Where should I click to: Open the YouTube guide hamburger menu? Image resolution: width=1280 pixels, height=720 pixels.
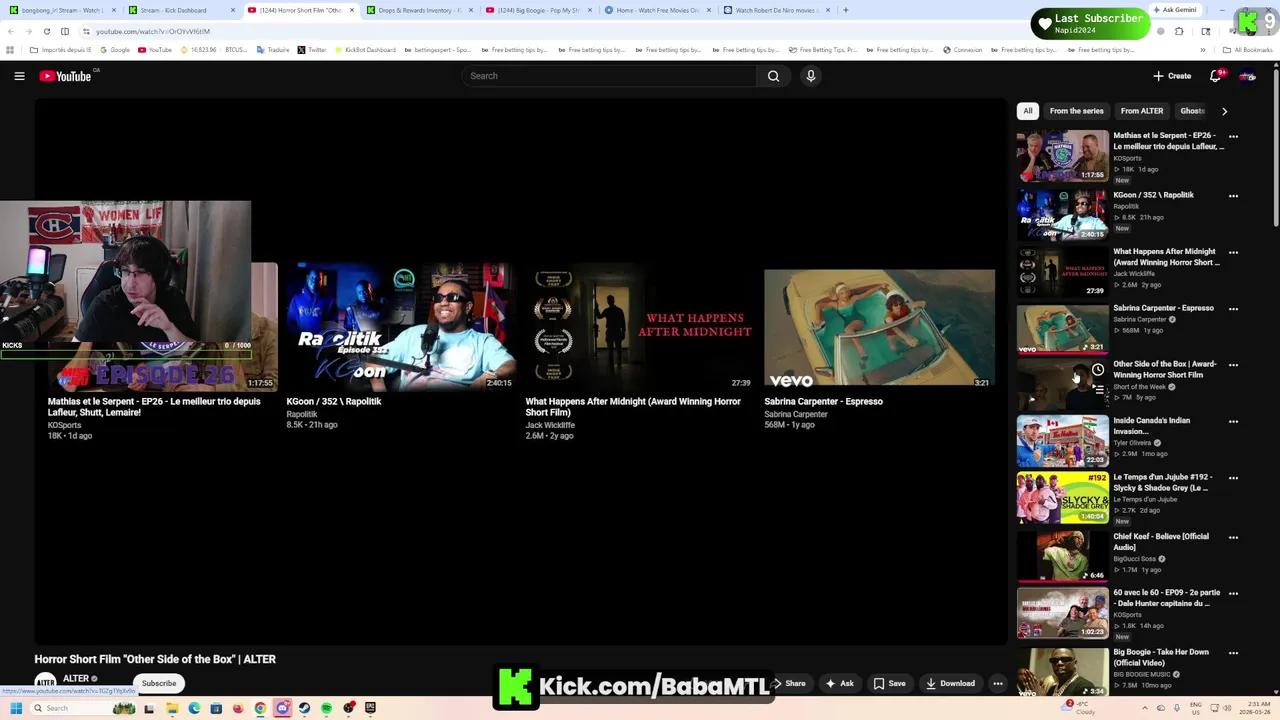point(19,76)
